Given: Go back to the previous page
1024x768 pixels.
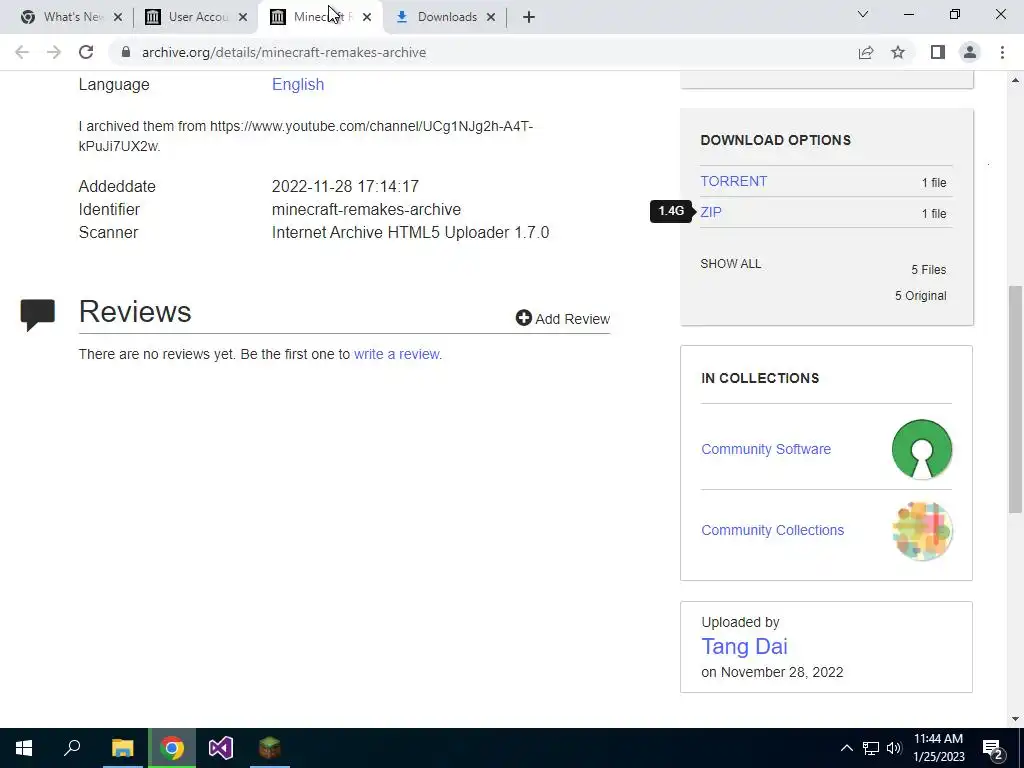Looking at the screenshot, I should click(22, 52).
